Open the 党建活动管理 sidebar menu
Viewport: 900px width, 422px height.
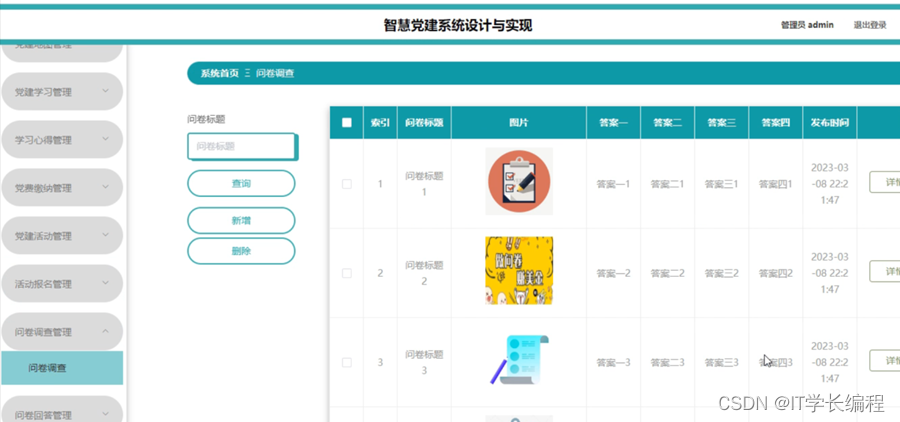(x=62, y=236)
